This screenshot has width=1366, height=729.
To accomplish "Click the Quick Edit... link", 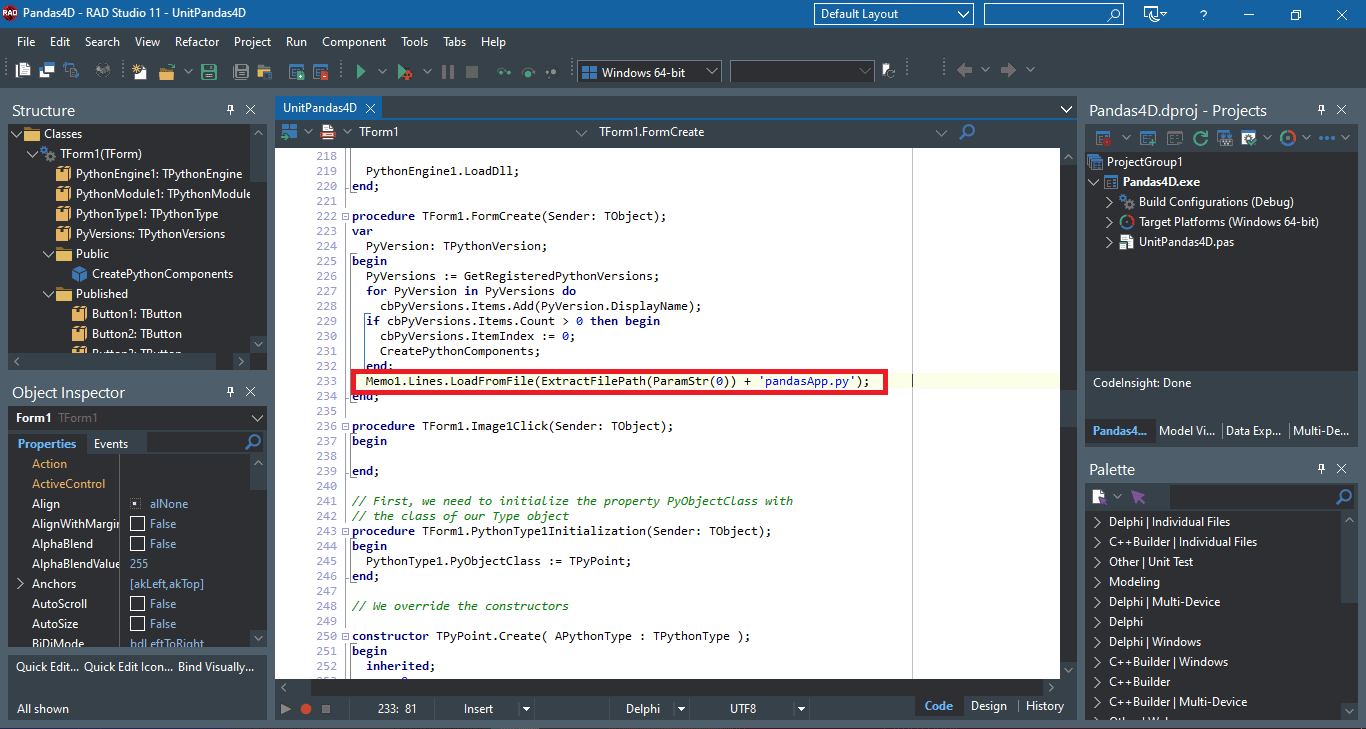I will point(48,667).
